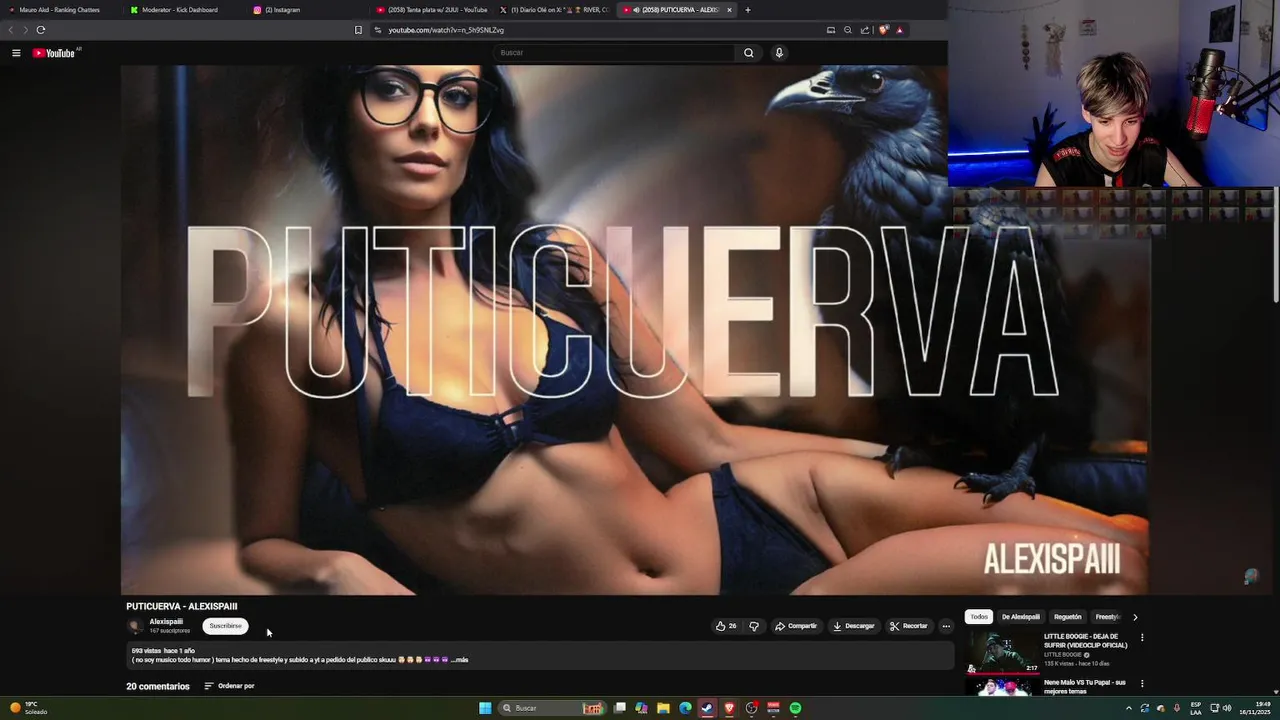Switch to Tanta plata w/ 2UUI YouTube tab
The image size is (1280, 720).
tap(432, 10)
